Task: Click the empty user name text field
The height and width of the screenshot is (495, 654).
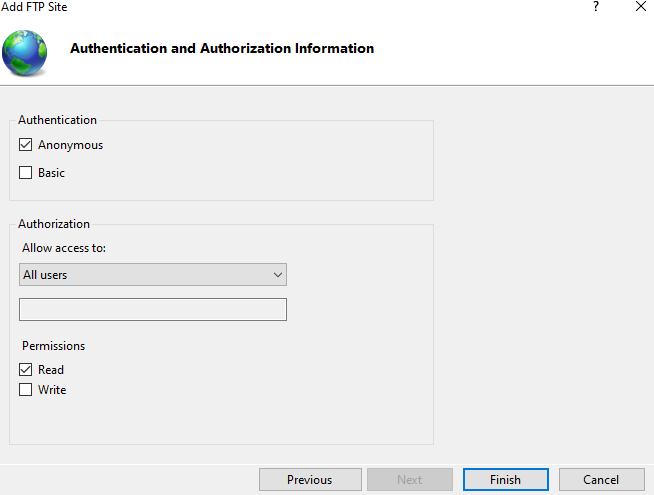Action: (x=153, y=309)
